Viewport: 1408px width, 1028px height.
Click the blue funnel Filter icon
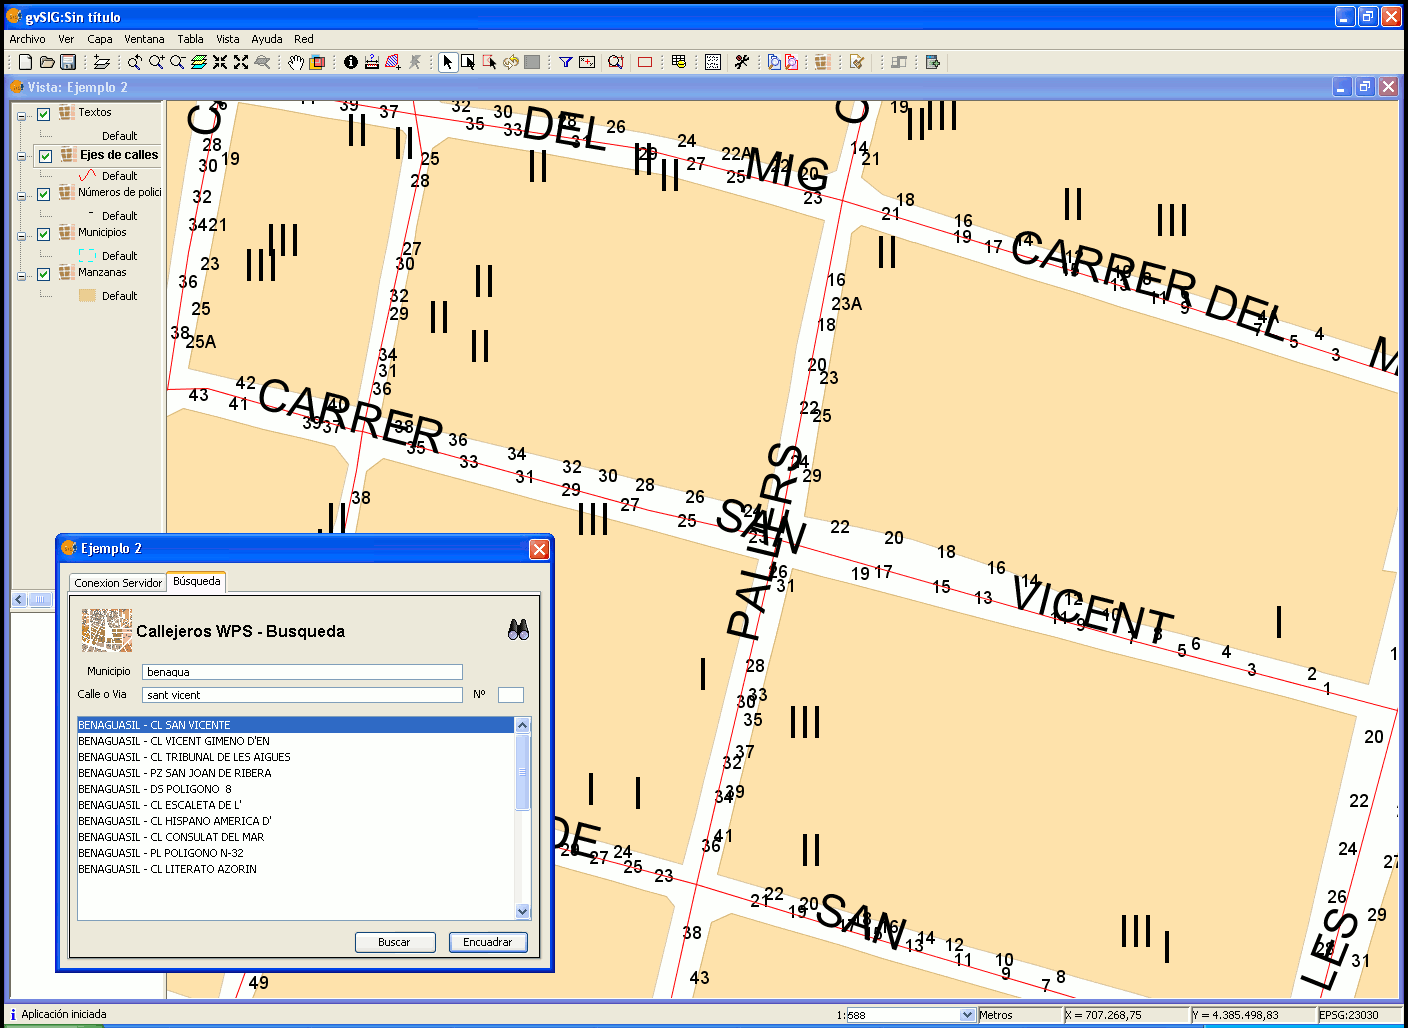[x=565, y=62]
